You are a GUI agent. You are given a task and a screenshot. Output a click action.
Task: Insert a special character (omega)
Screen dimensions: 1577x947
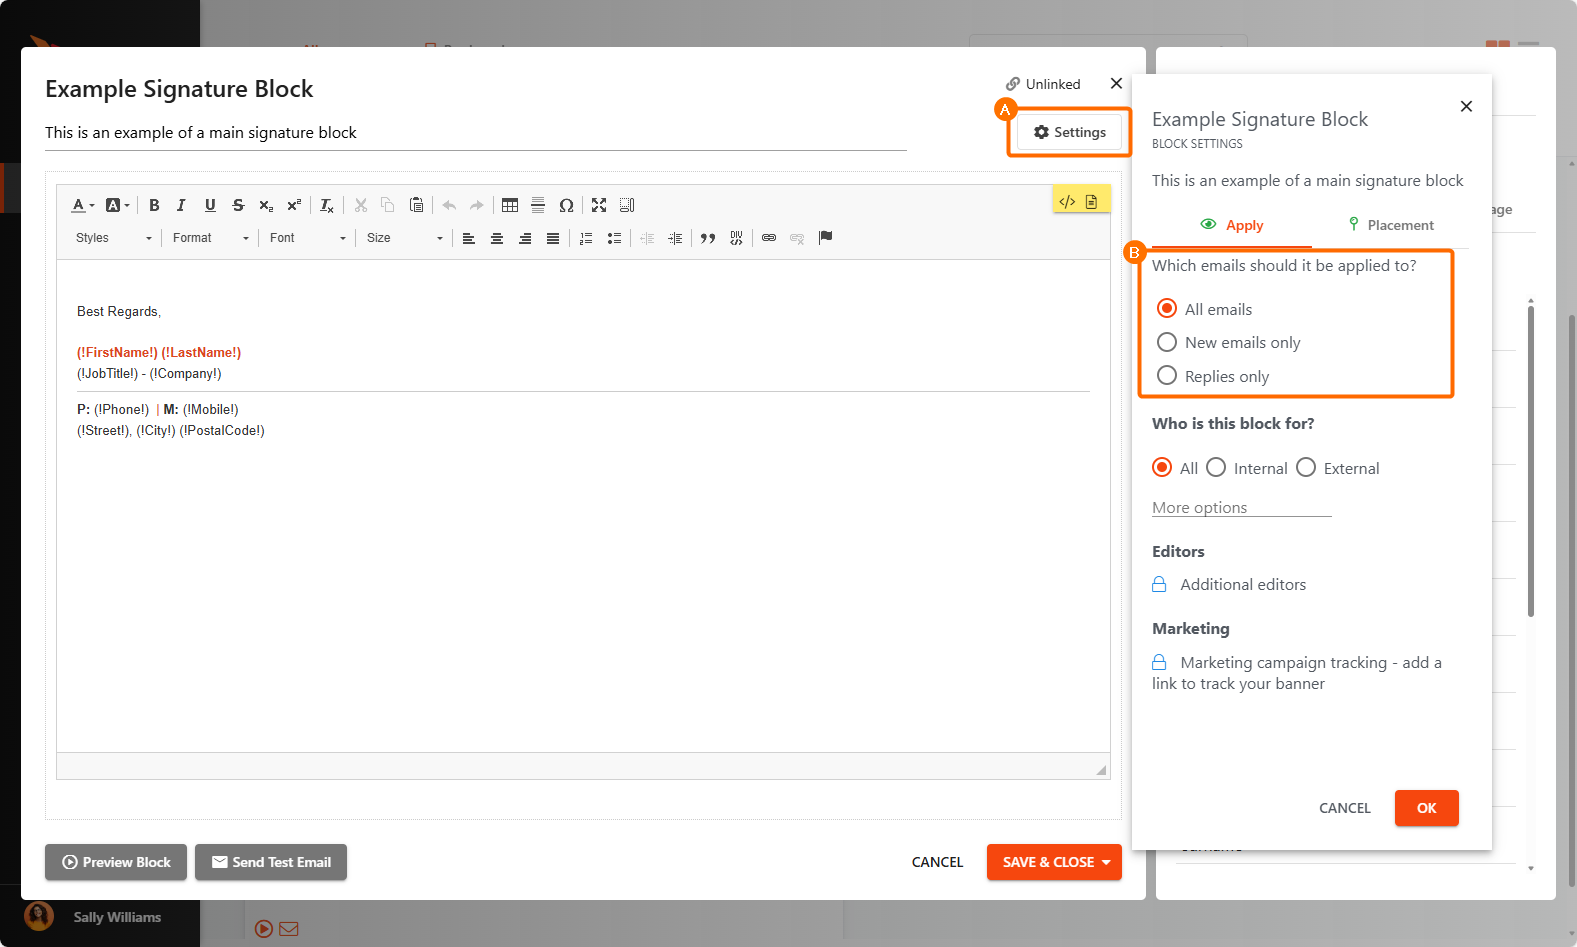click(566, 205)
